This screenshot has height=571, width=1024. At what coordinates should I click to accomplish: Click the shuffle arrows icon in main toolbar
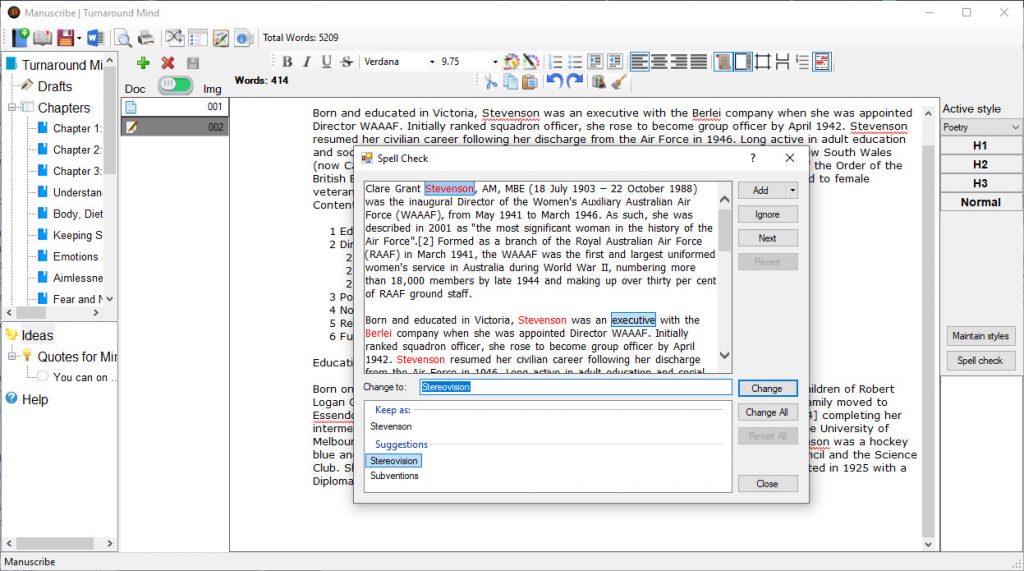click(x=174, y=37)
